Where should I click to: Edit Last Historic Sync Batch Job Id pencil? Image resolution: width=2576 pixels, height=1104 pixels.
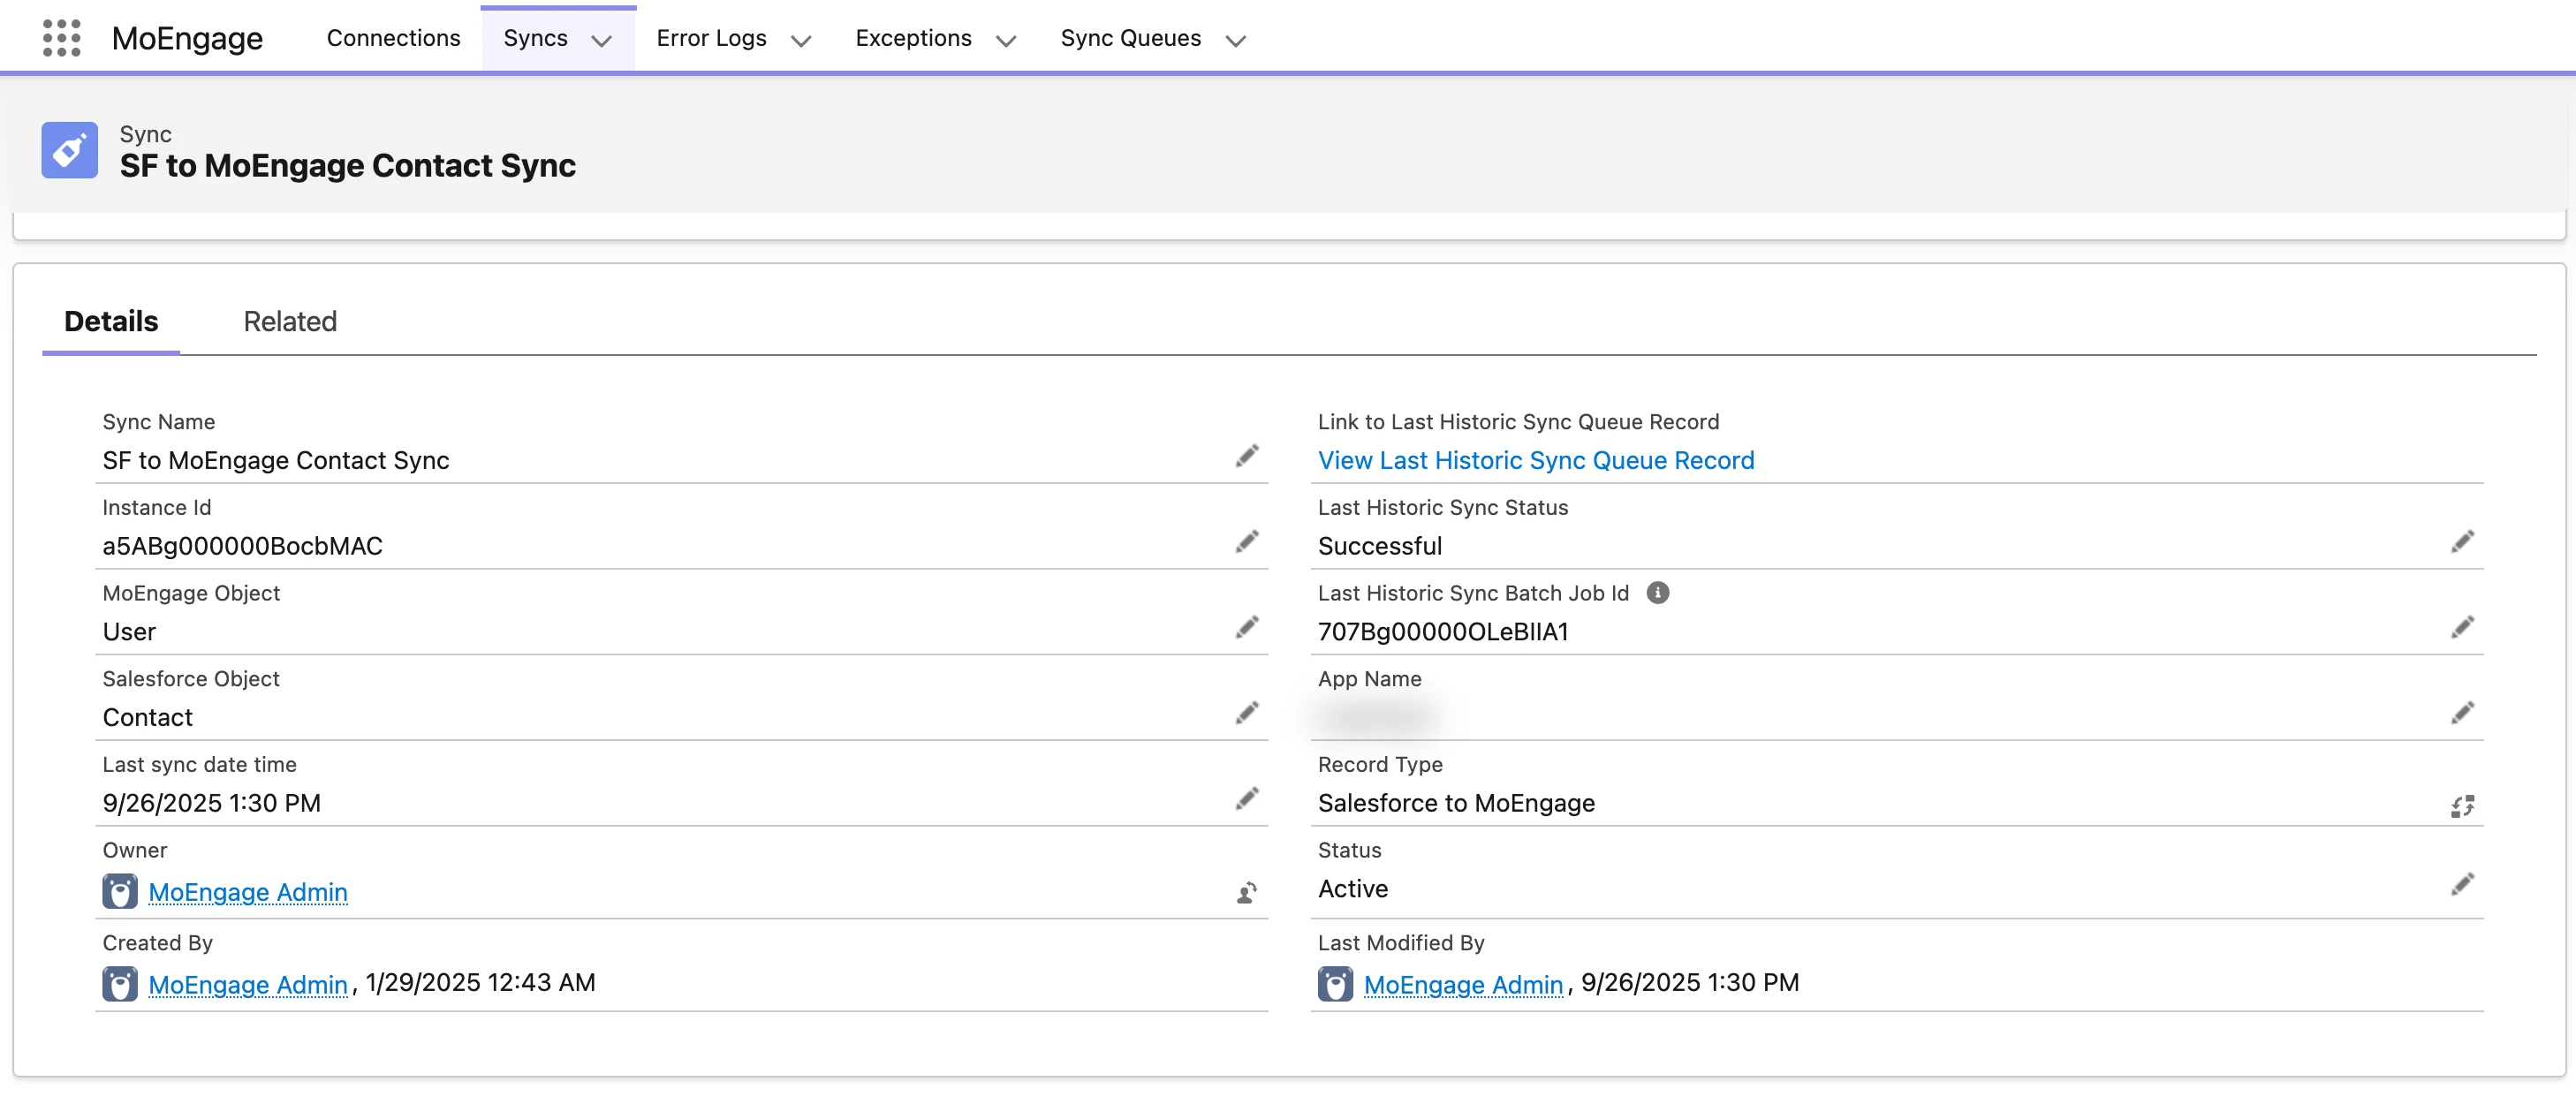click(2462, 627)
